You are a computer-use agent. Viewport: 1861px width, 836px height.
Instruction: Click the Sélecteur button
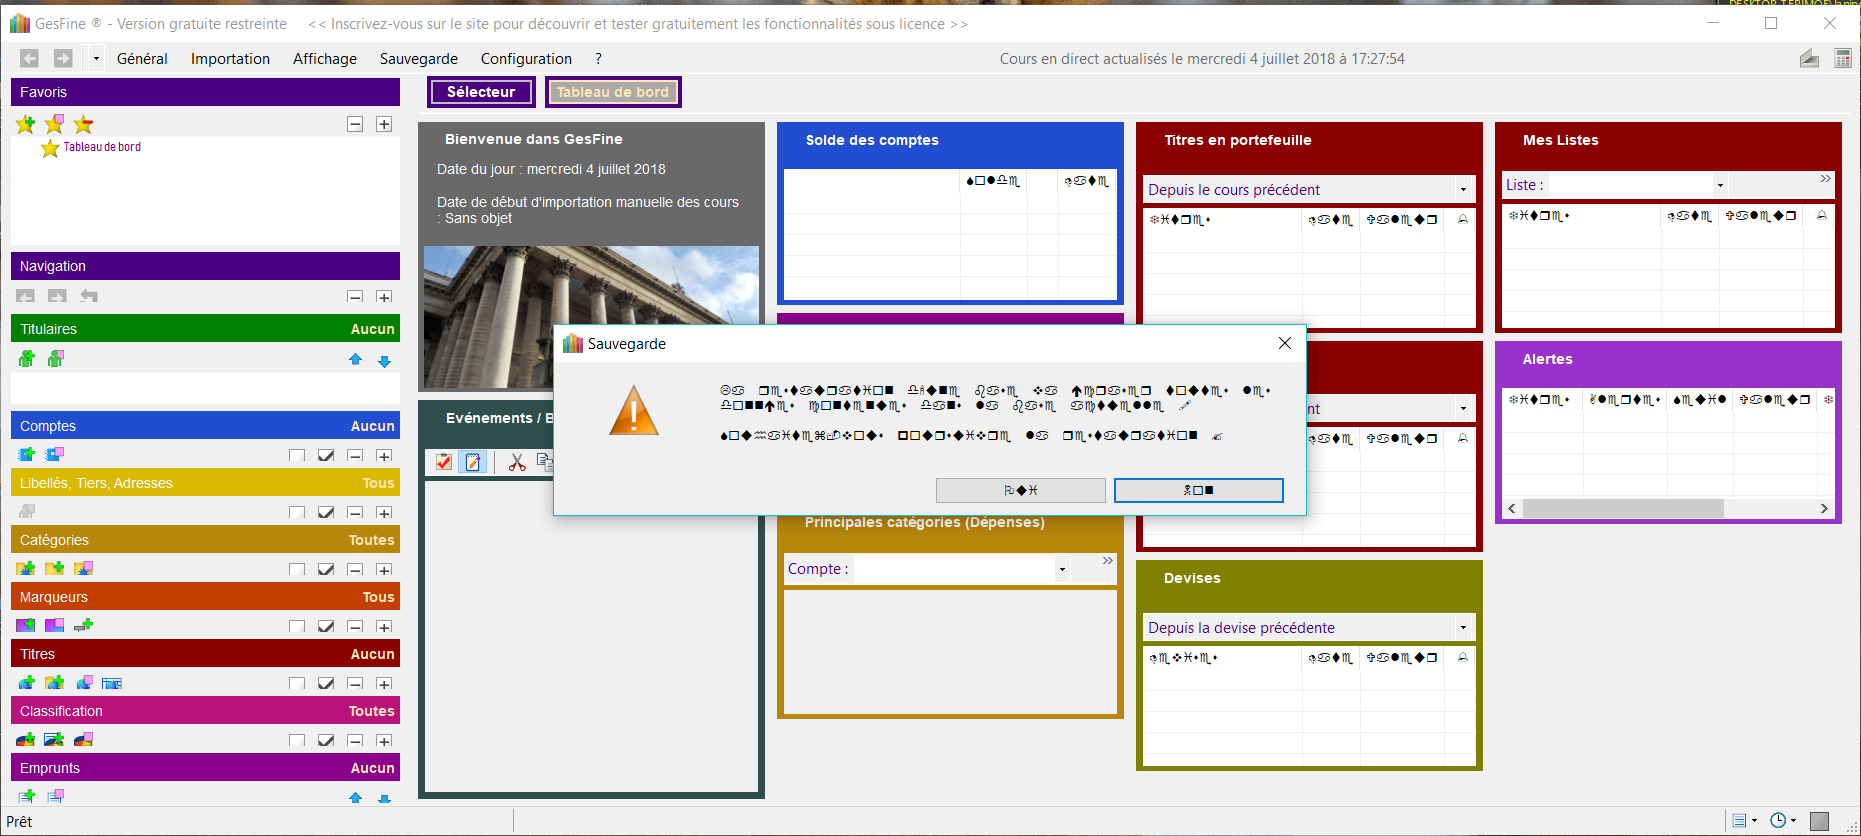(481, 92)
